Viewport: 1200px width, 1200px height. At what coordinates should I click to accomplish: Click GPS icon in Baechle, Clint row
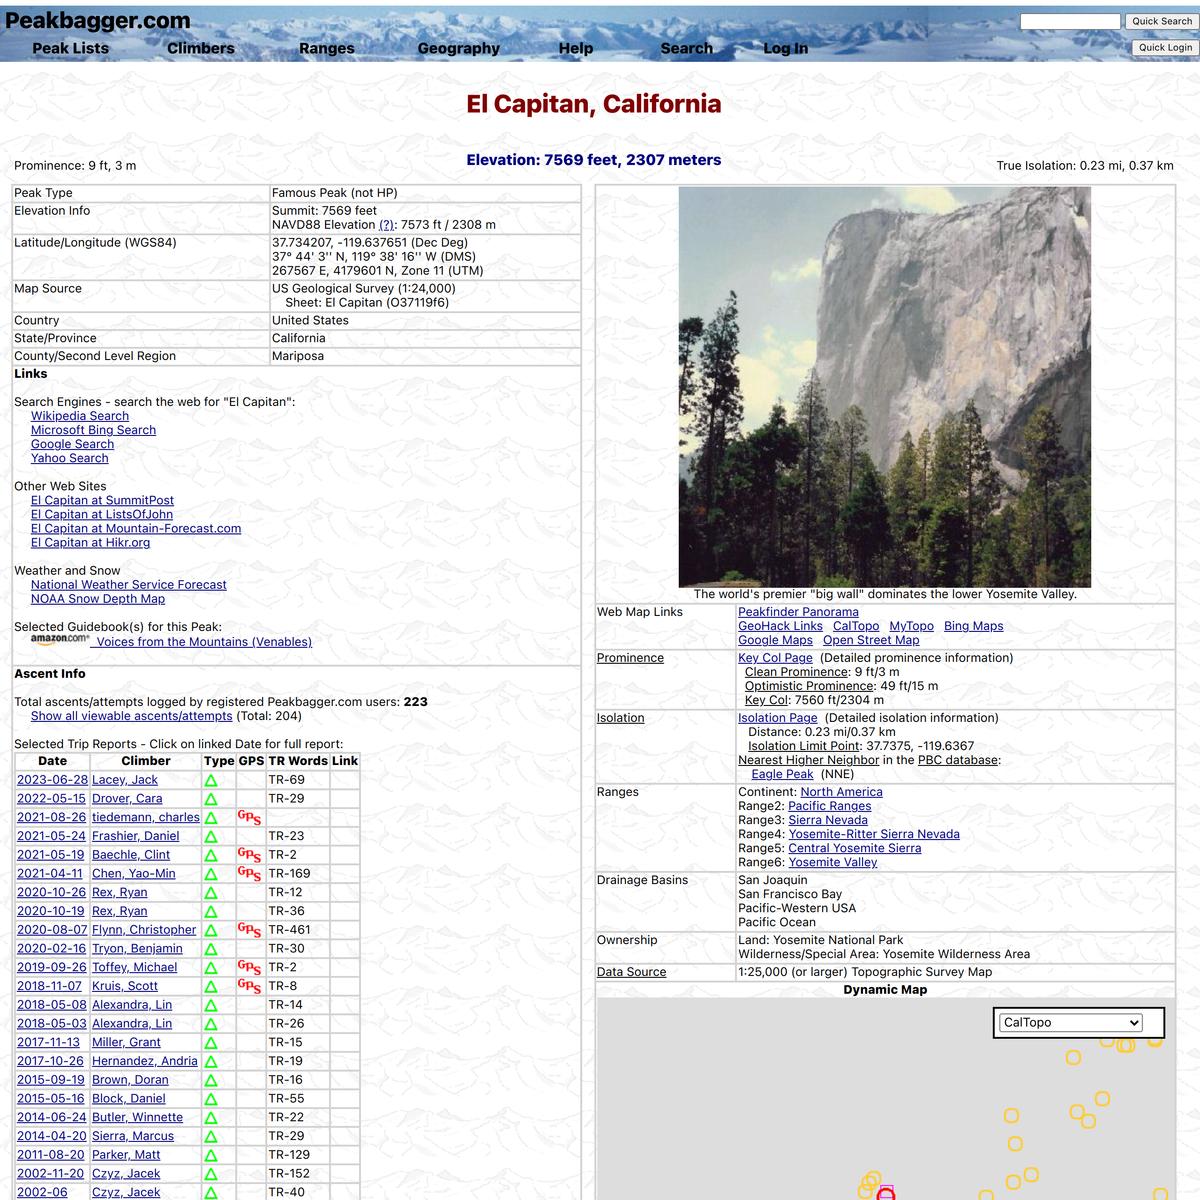249,855
